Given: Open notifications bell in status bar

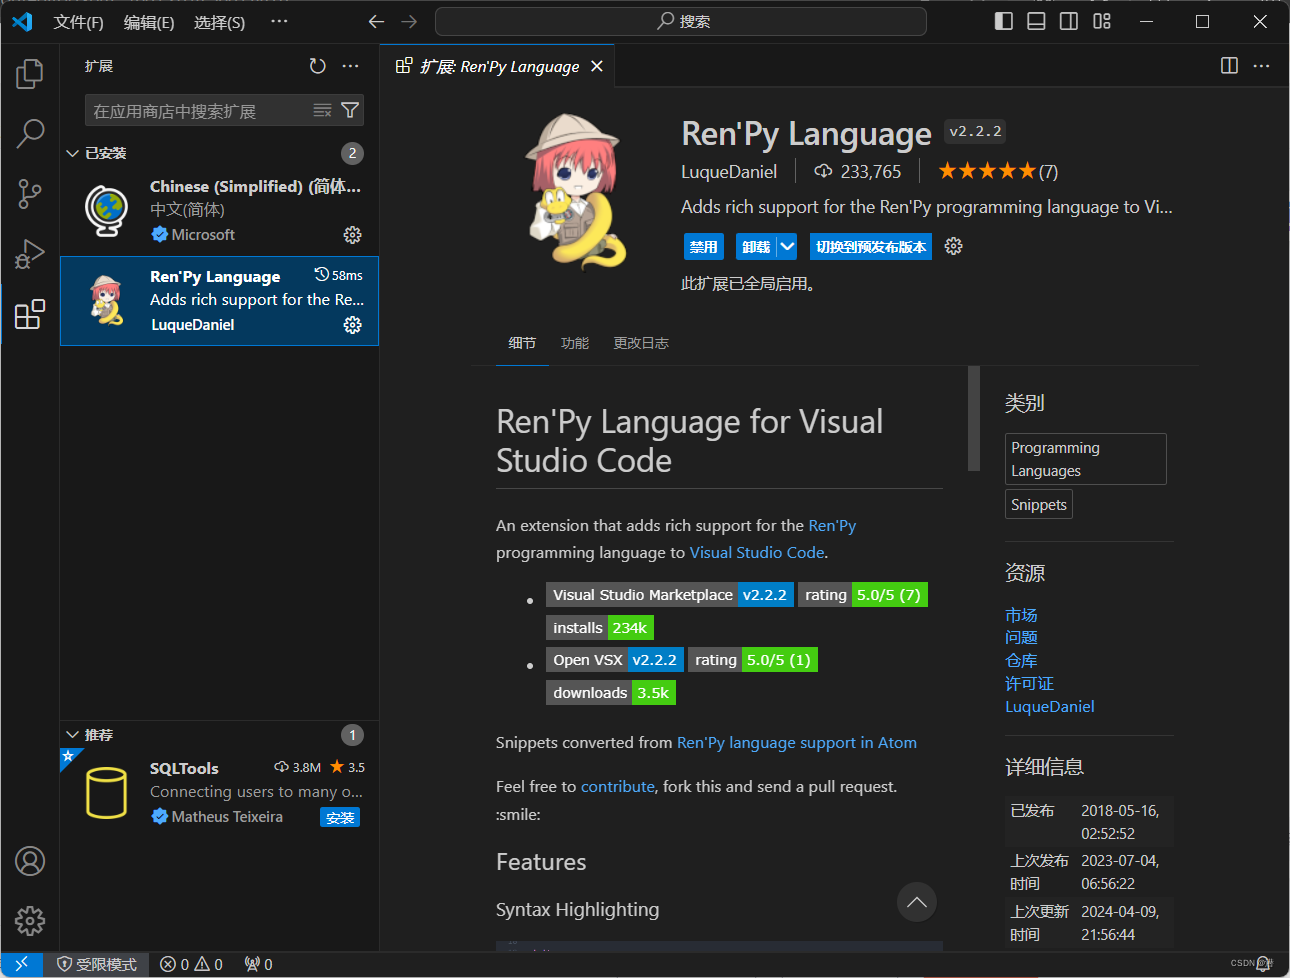Looking at the screenshot, I should click(1264, 964).
